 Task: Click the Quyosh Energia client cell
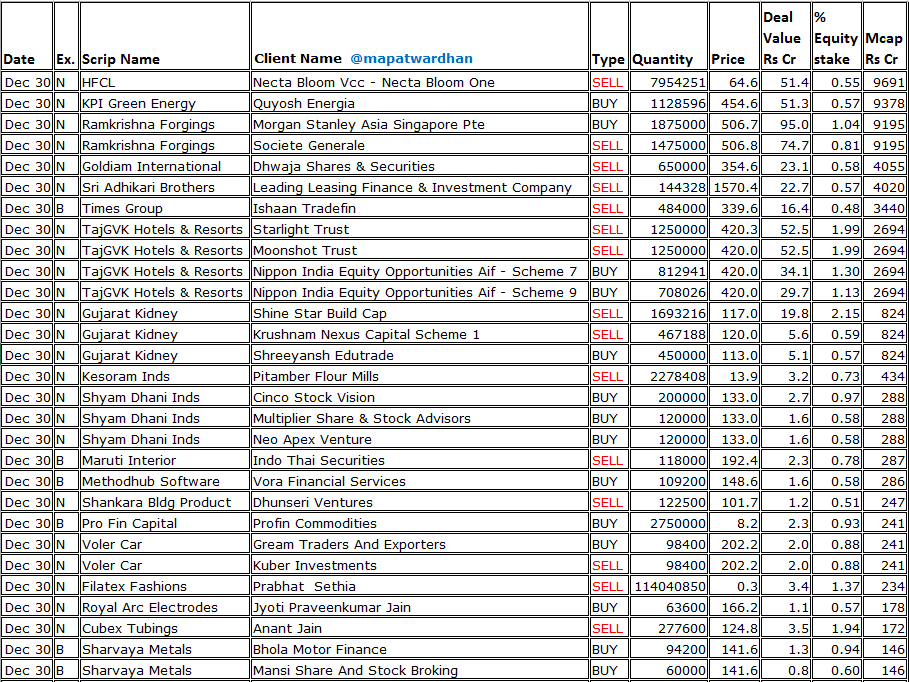420,103
